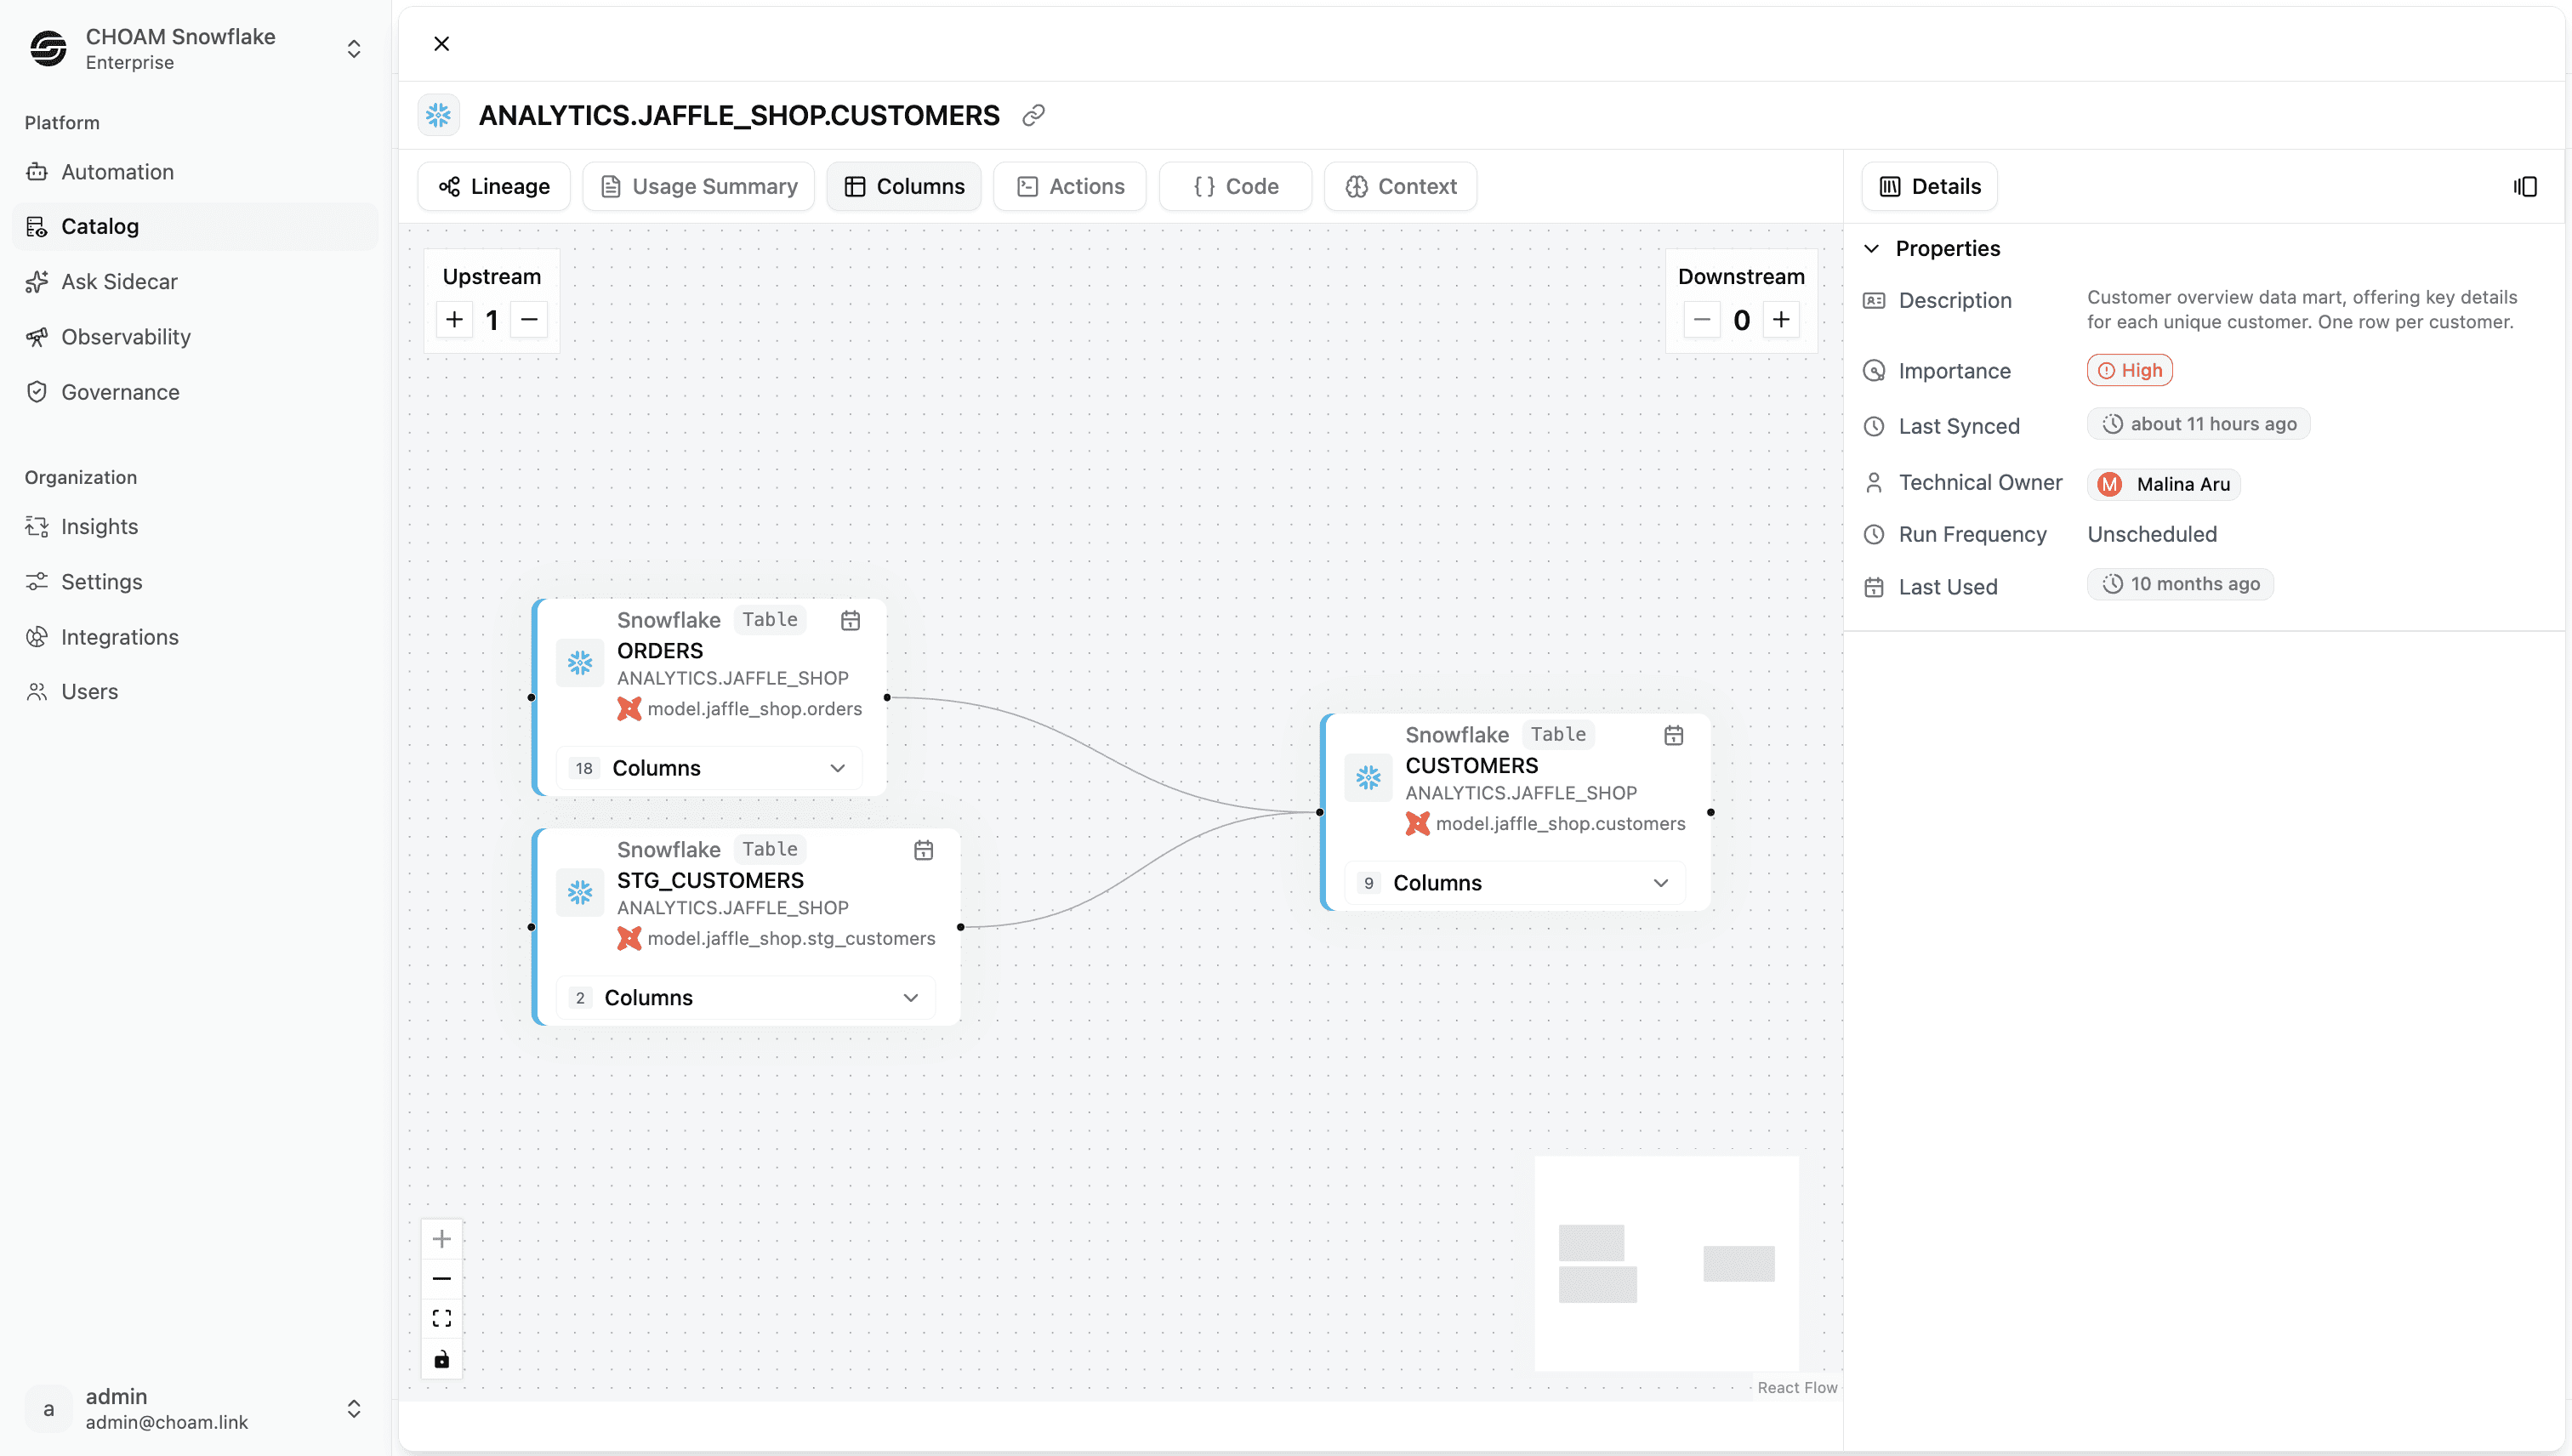The width and height of the screenshot is (2572, 1456).
Task: Zoom out using the canvas minus control
Action: 441,1279
